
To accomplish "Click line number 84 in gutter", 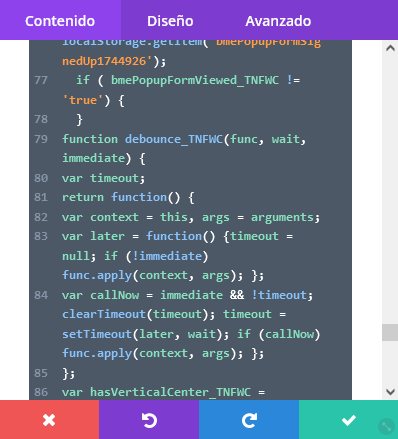I will (x=41, y=295).
